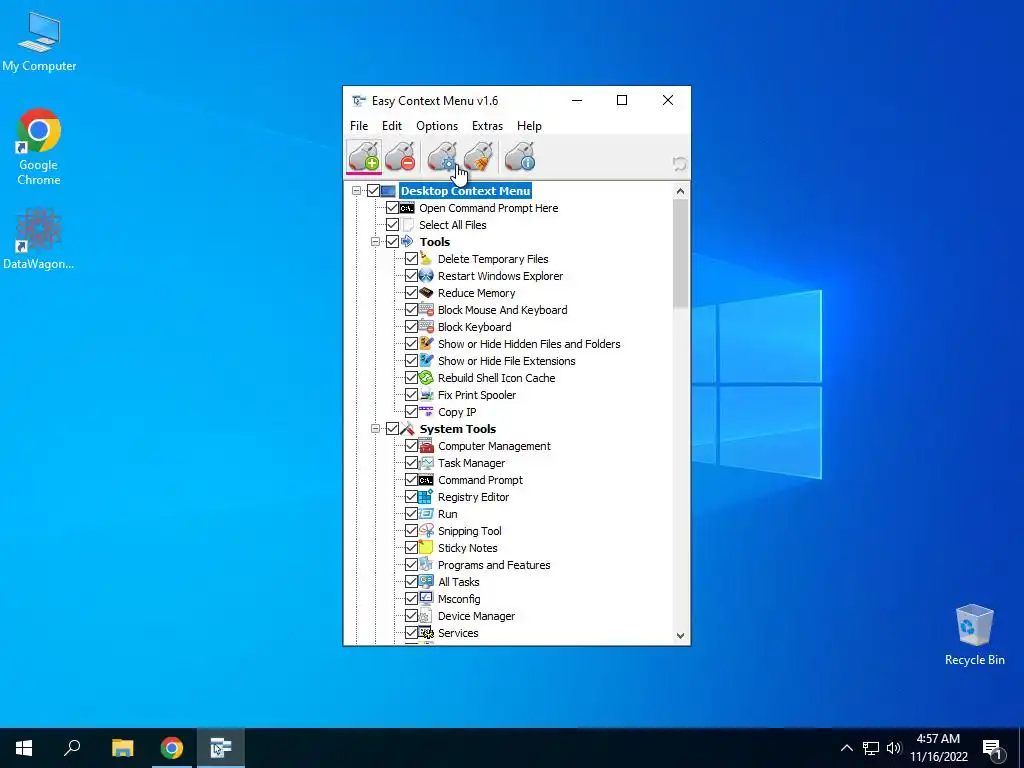Click the Desktop Context Menu monitor icon
Screen dimensions: 1024x768
coord(389,191)
